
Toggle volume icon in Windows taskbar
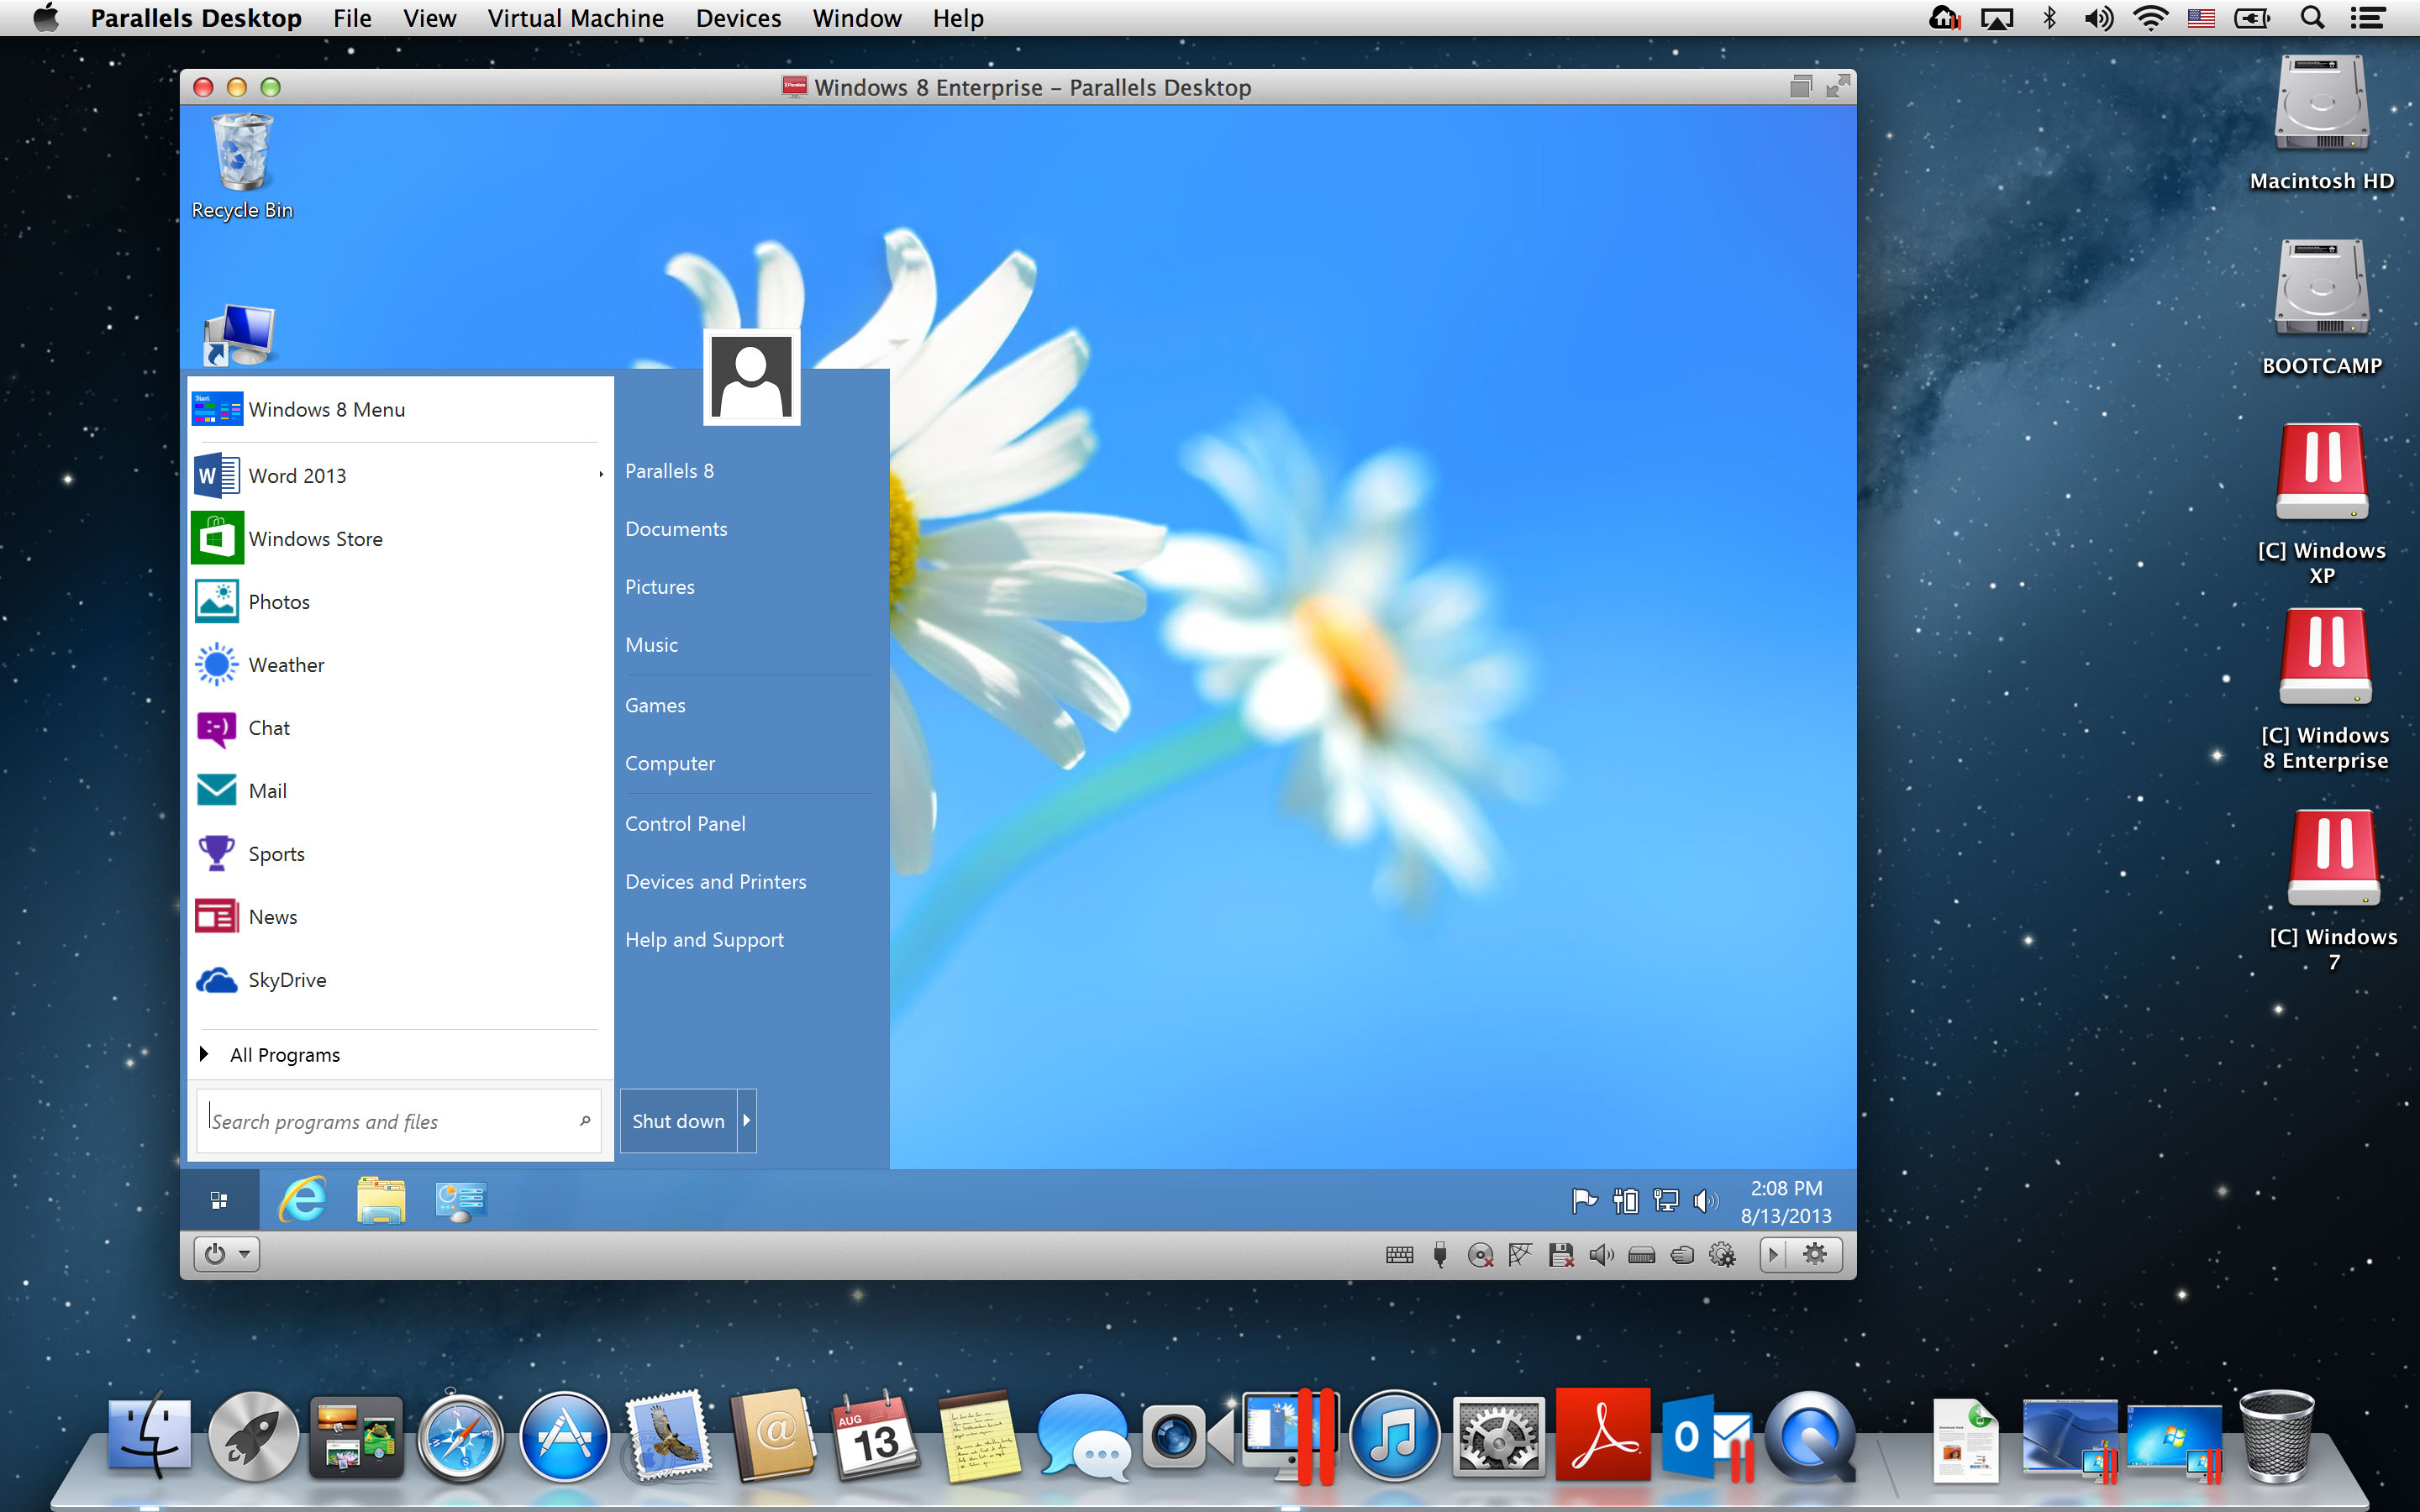(1704, 1200)
